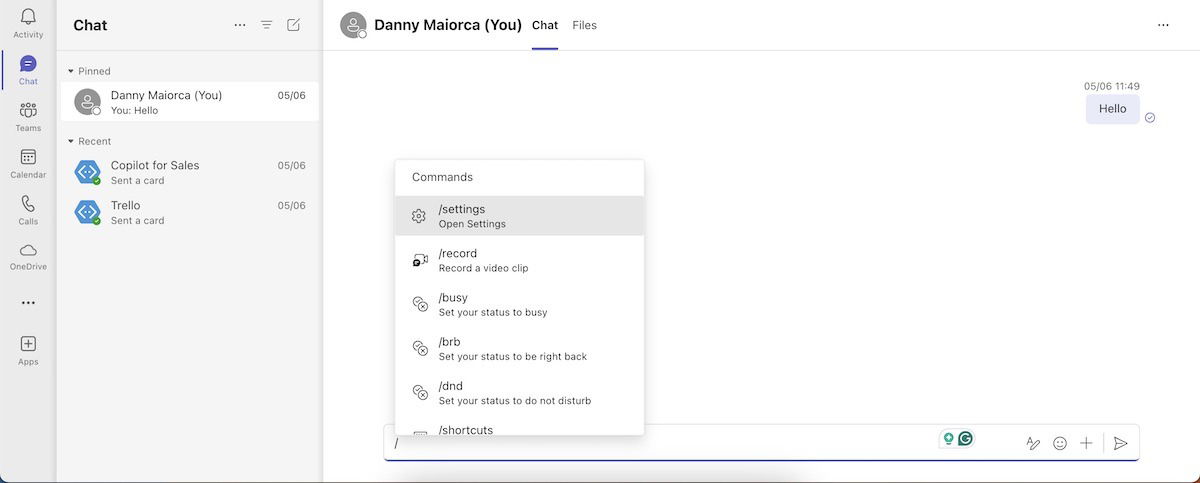Click the 05/06 11:49 message timestamp
This screenshot has height=483, width=1200.
click(x=1111, y=86)
